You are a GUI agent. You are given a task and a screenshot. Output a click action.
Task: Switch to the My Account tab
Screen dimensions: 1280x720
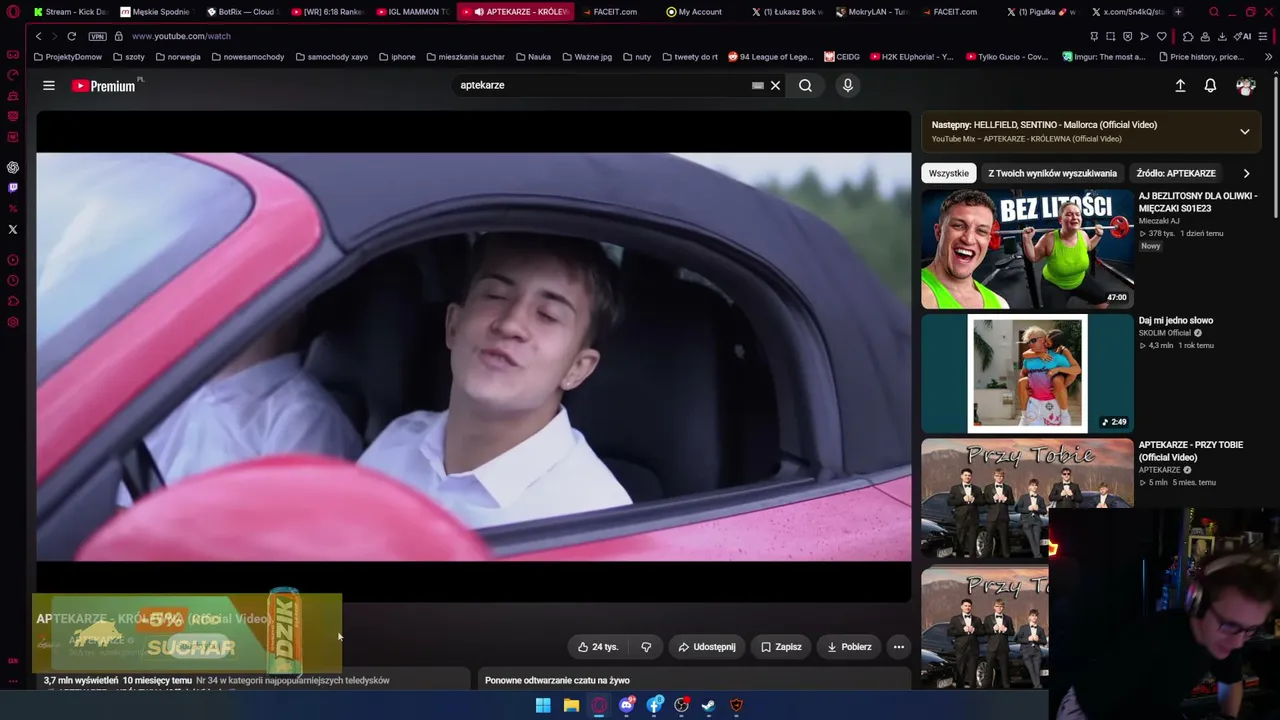[694, 12]
